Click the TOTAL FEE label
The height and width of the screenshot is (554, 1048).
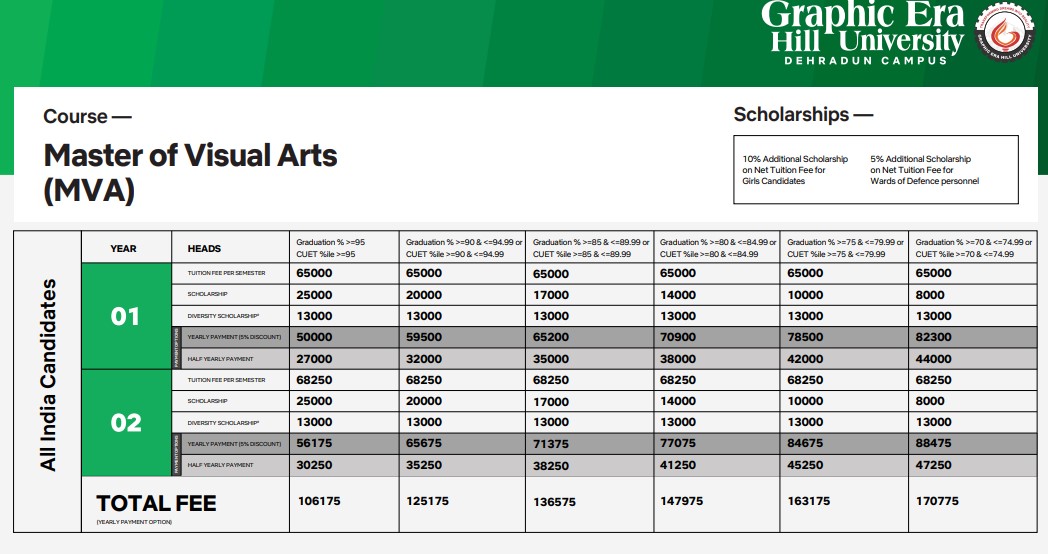pos(156,503)
